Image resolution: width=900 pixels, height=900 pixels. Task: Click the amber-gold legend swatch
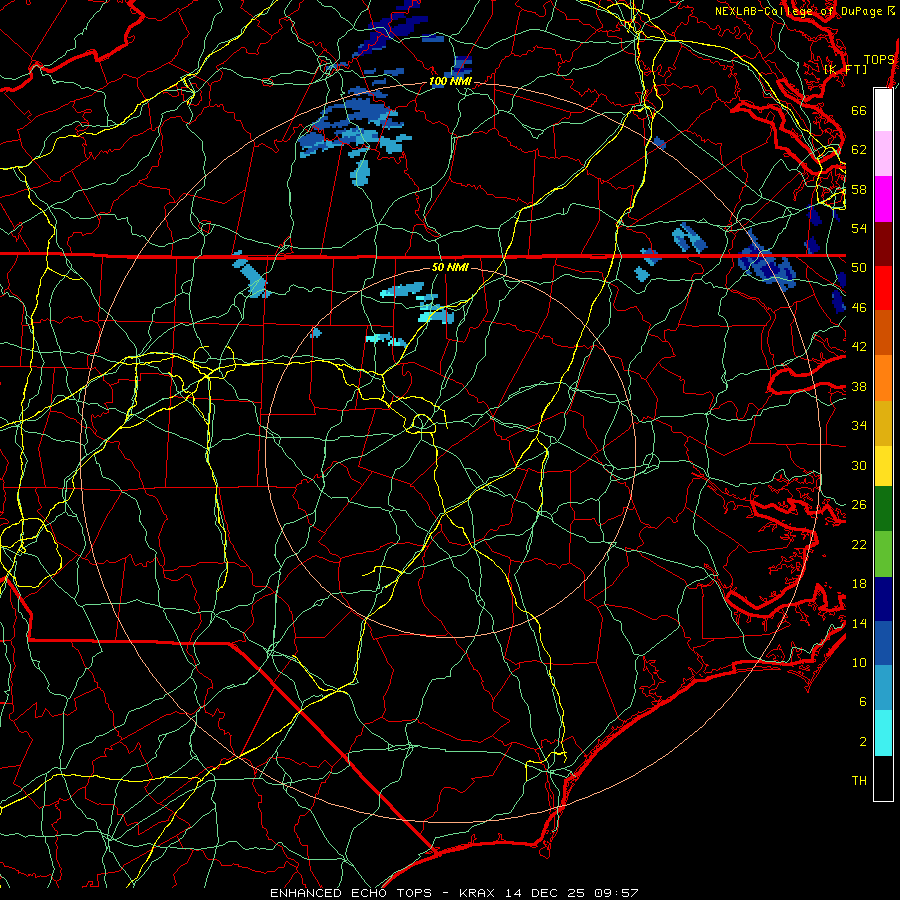[883, 423]
